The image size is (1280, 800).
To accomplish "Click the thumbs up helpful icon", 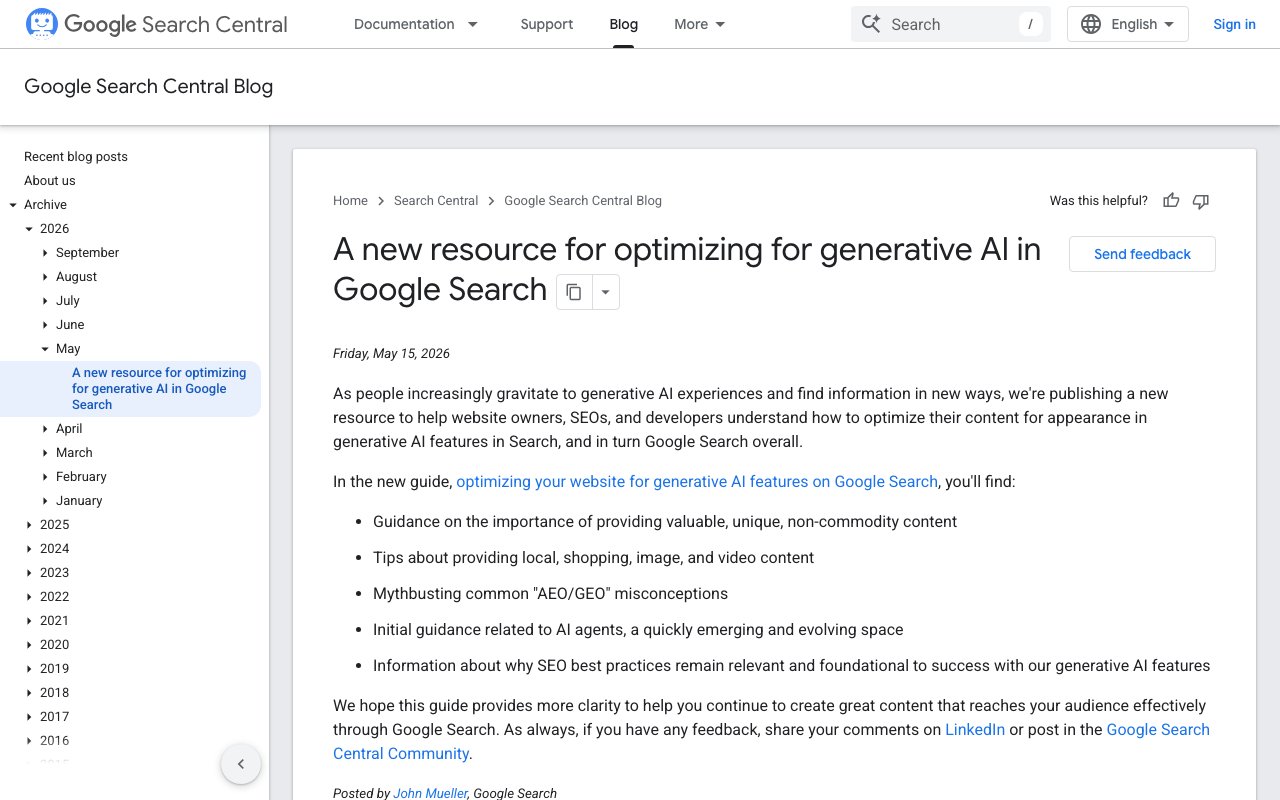I will pos(1171,201).
